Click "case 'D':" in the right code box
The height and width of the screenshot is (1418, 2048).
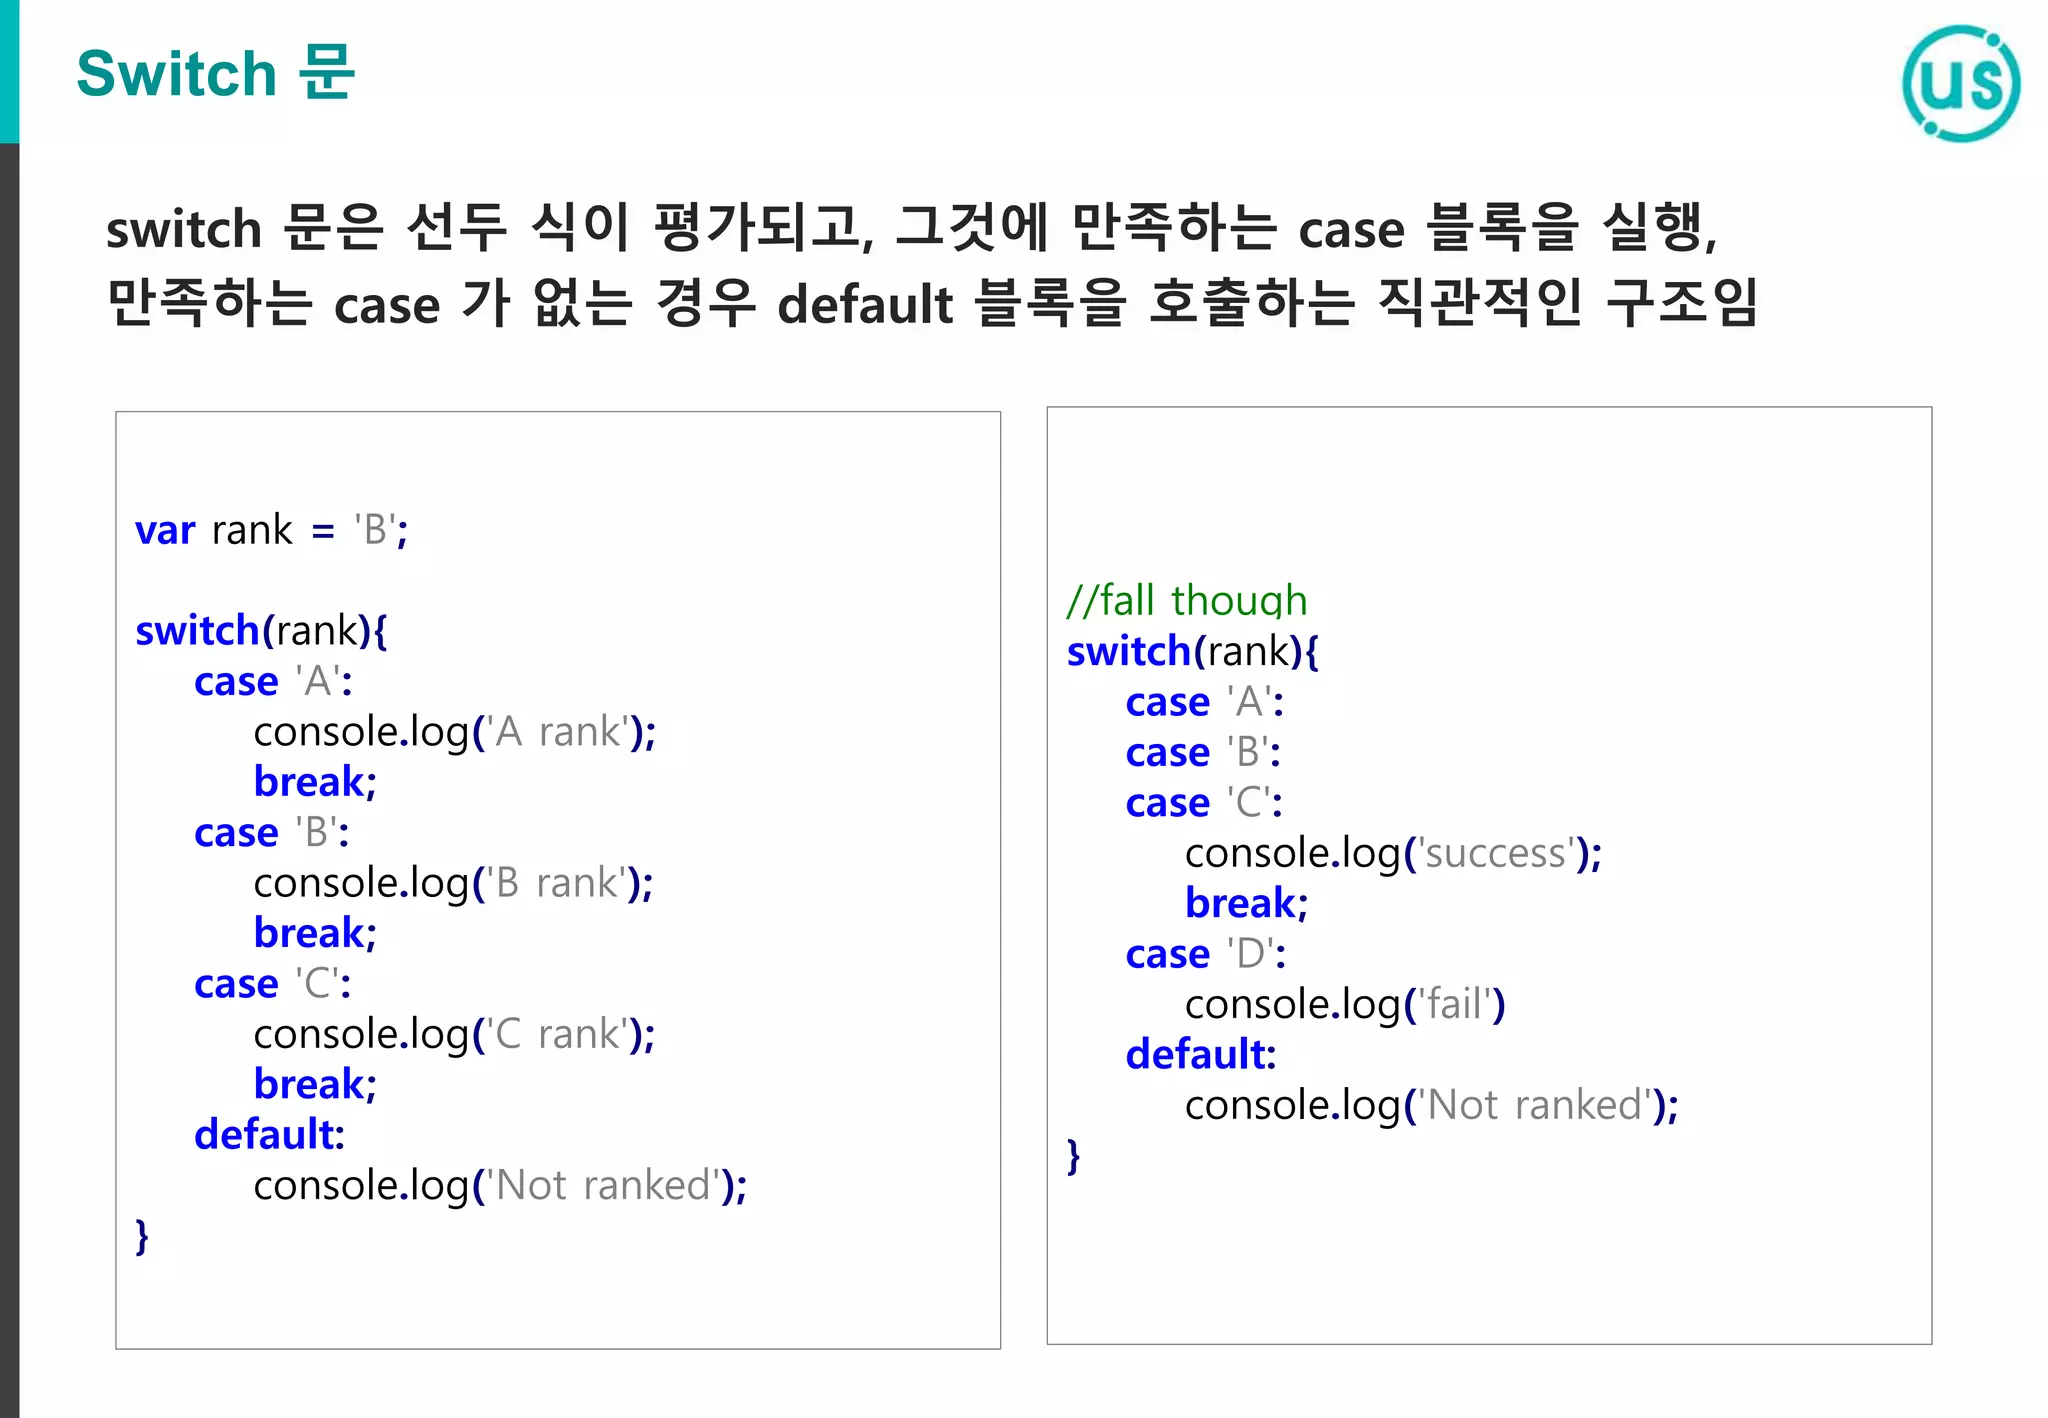tap(1206, 954)
